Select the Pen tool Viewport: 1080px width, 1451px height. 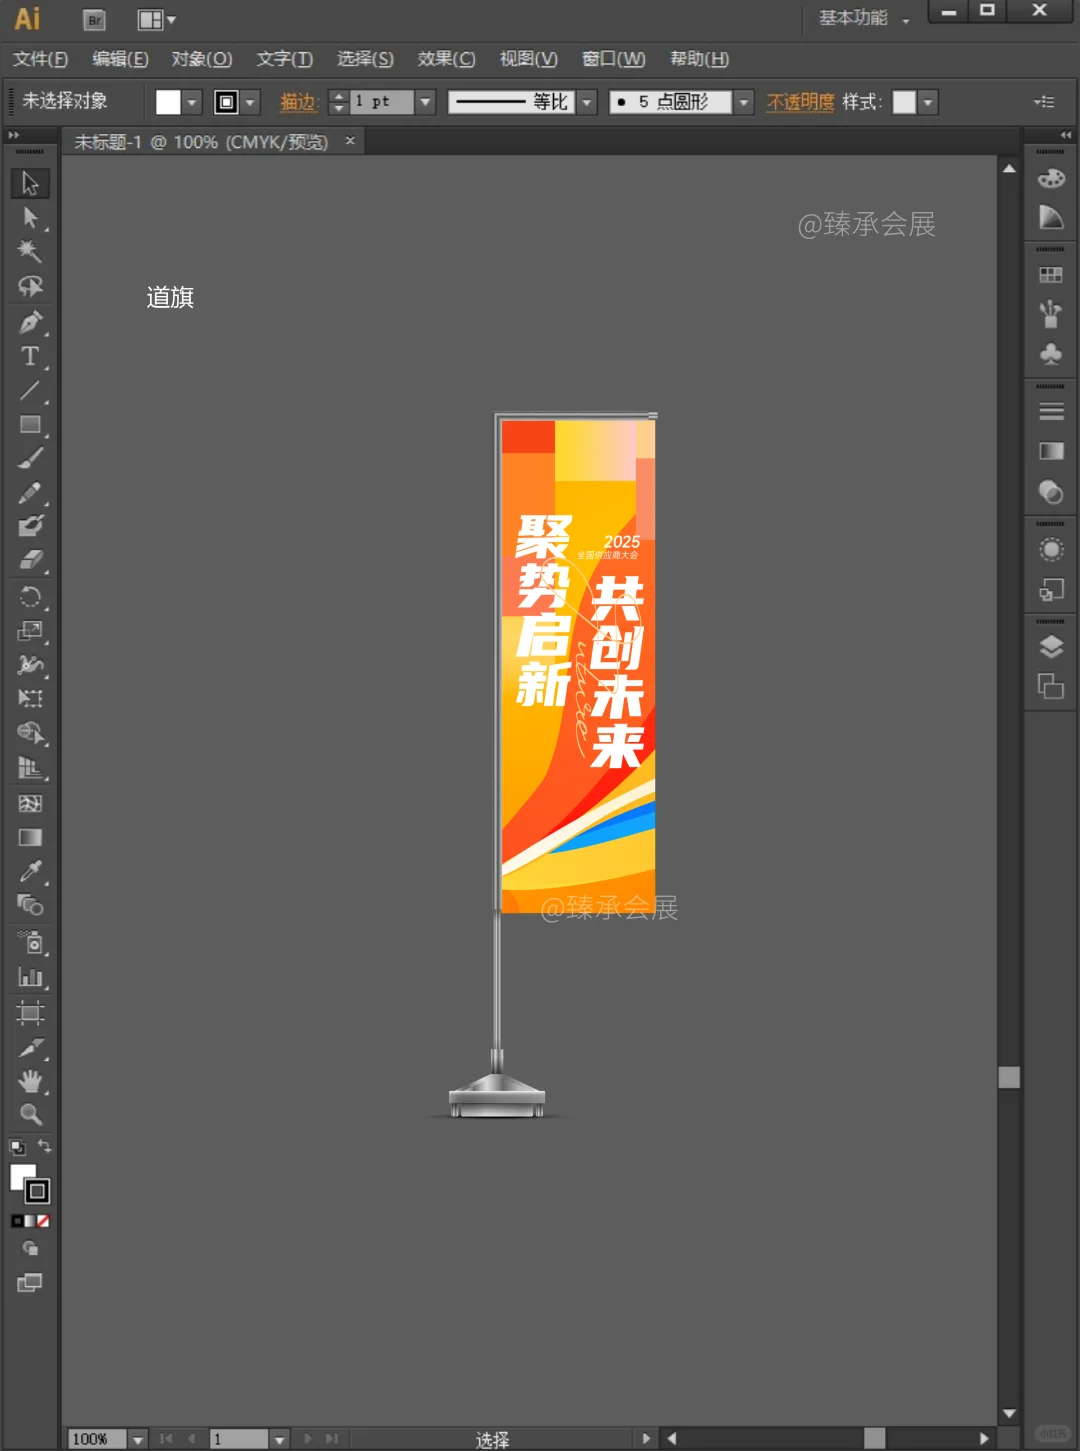click(x=30, y=322)
